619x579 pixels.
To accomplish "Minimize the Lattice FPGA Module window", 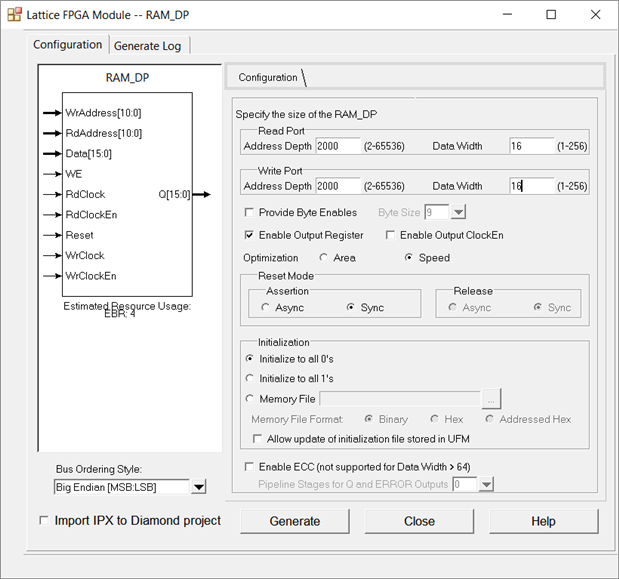I will 507,15.
